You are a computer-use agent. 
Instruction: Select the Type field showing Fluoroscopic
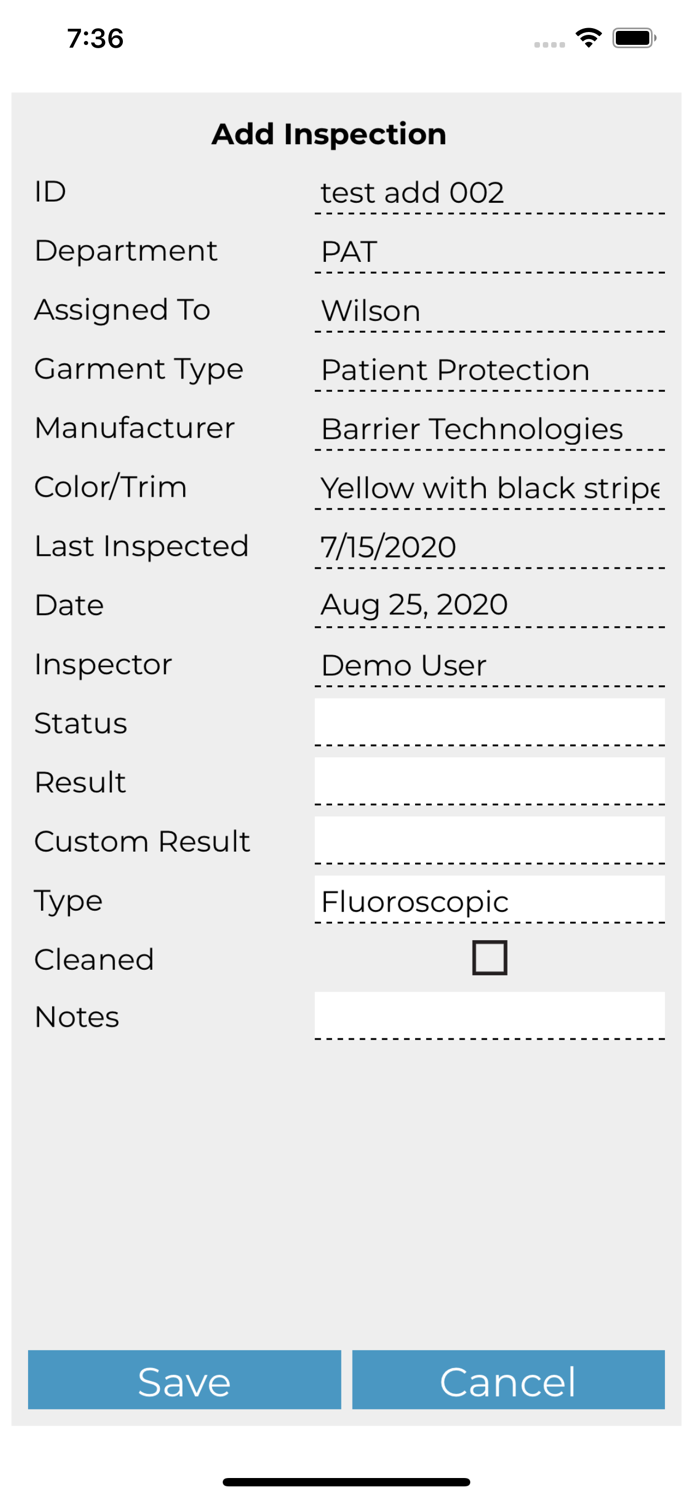489,900
